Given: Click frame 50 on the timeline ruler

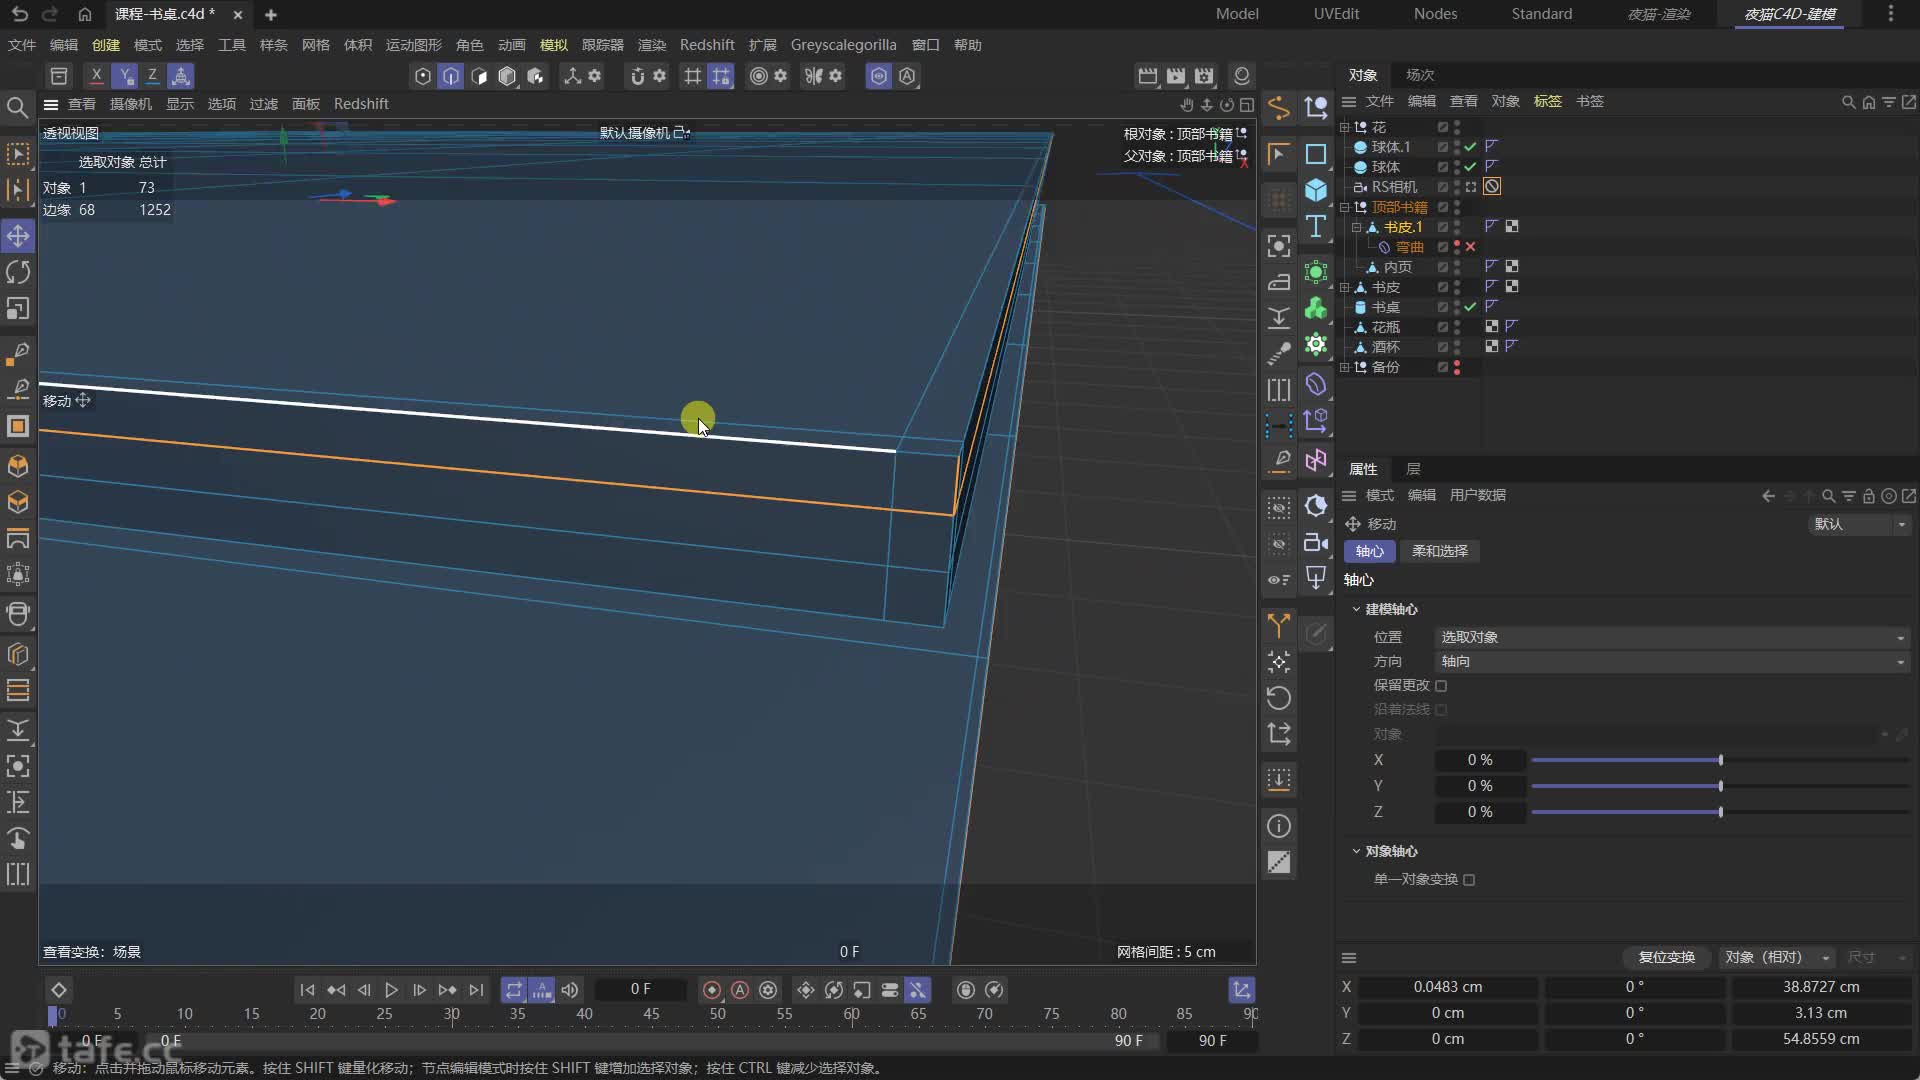Looking at the screenshot, I should click(718, 1014).
